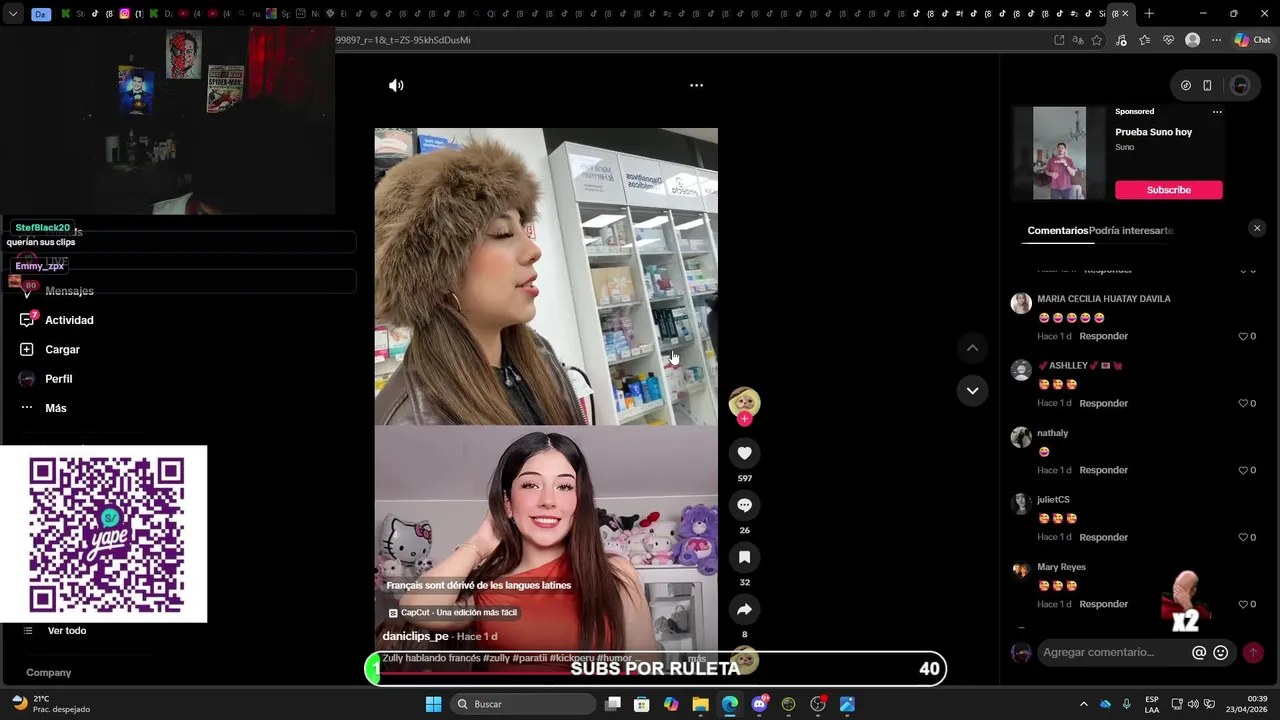Viewport: 1280px width, 720px height.
Task: Go to previous video with up arrow
Action: pyautogui.click(x=972, y=348)
